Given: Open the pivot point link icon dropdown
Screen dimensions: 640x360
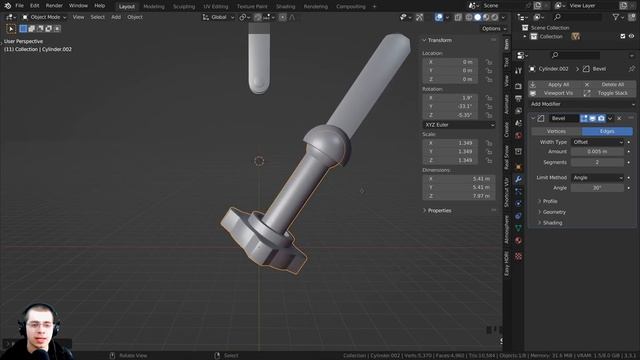Looking at the screenshot, I should 244,17.
